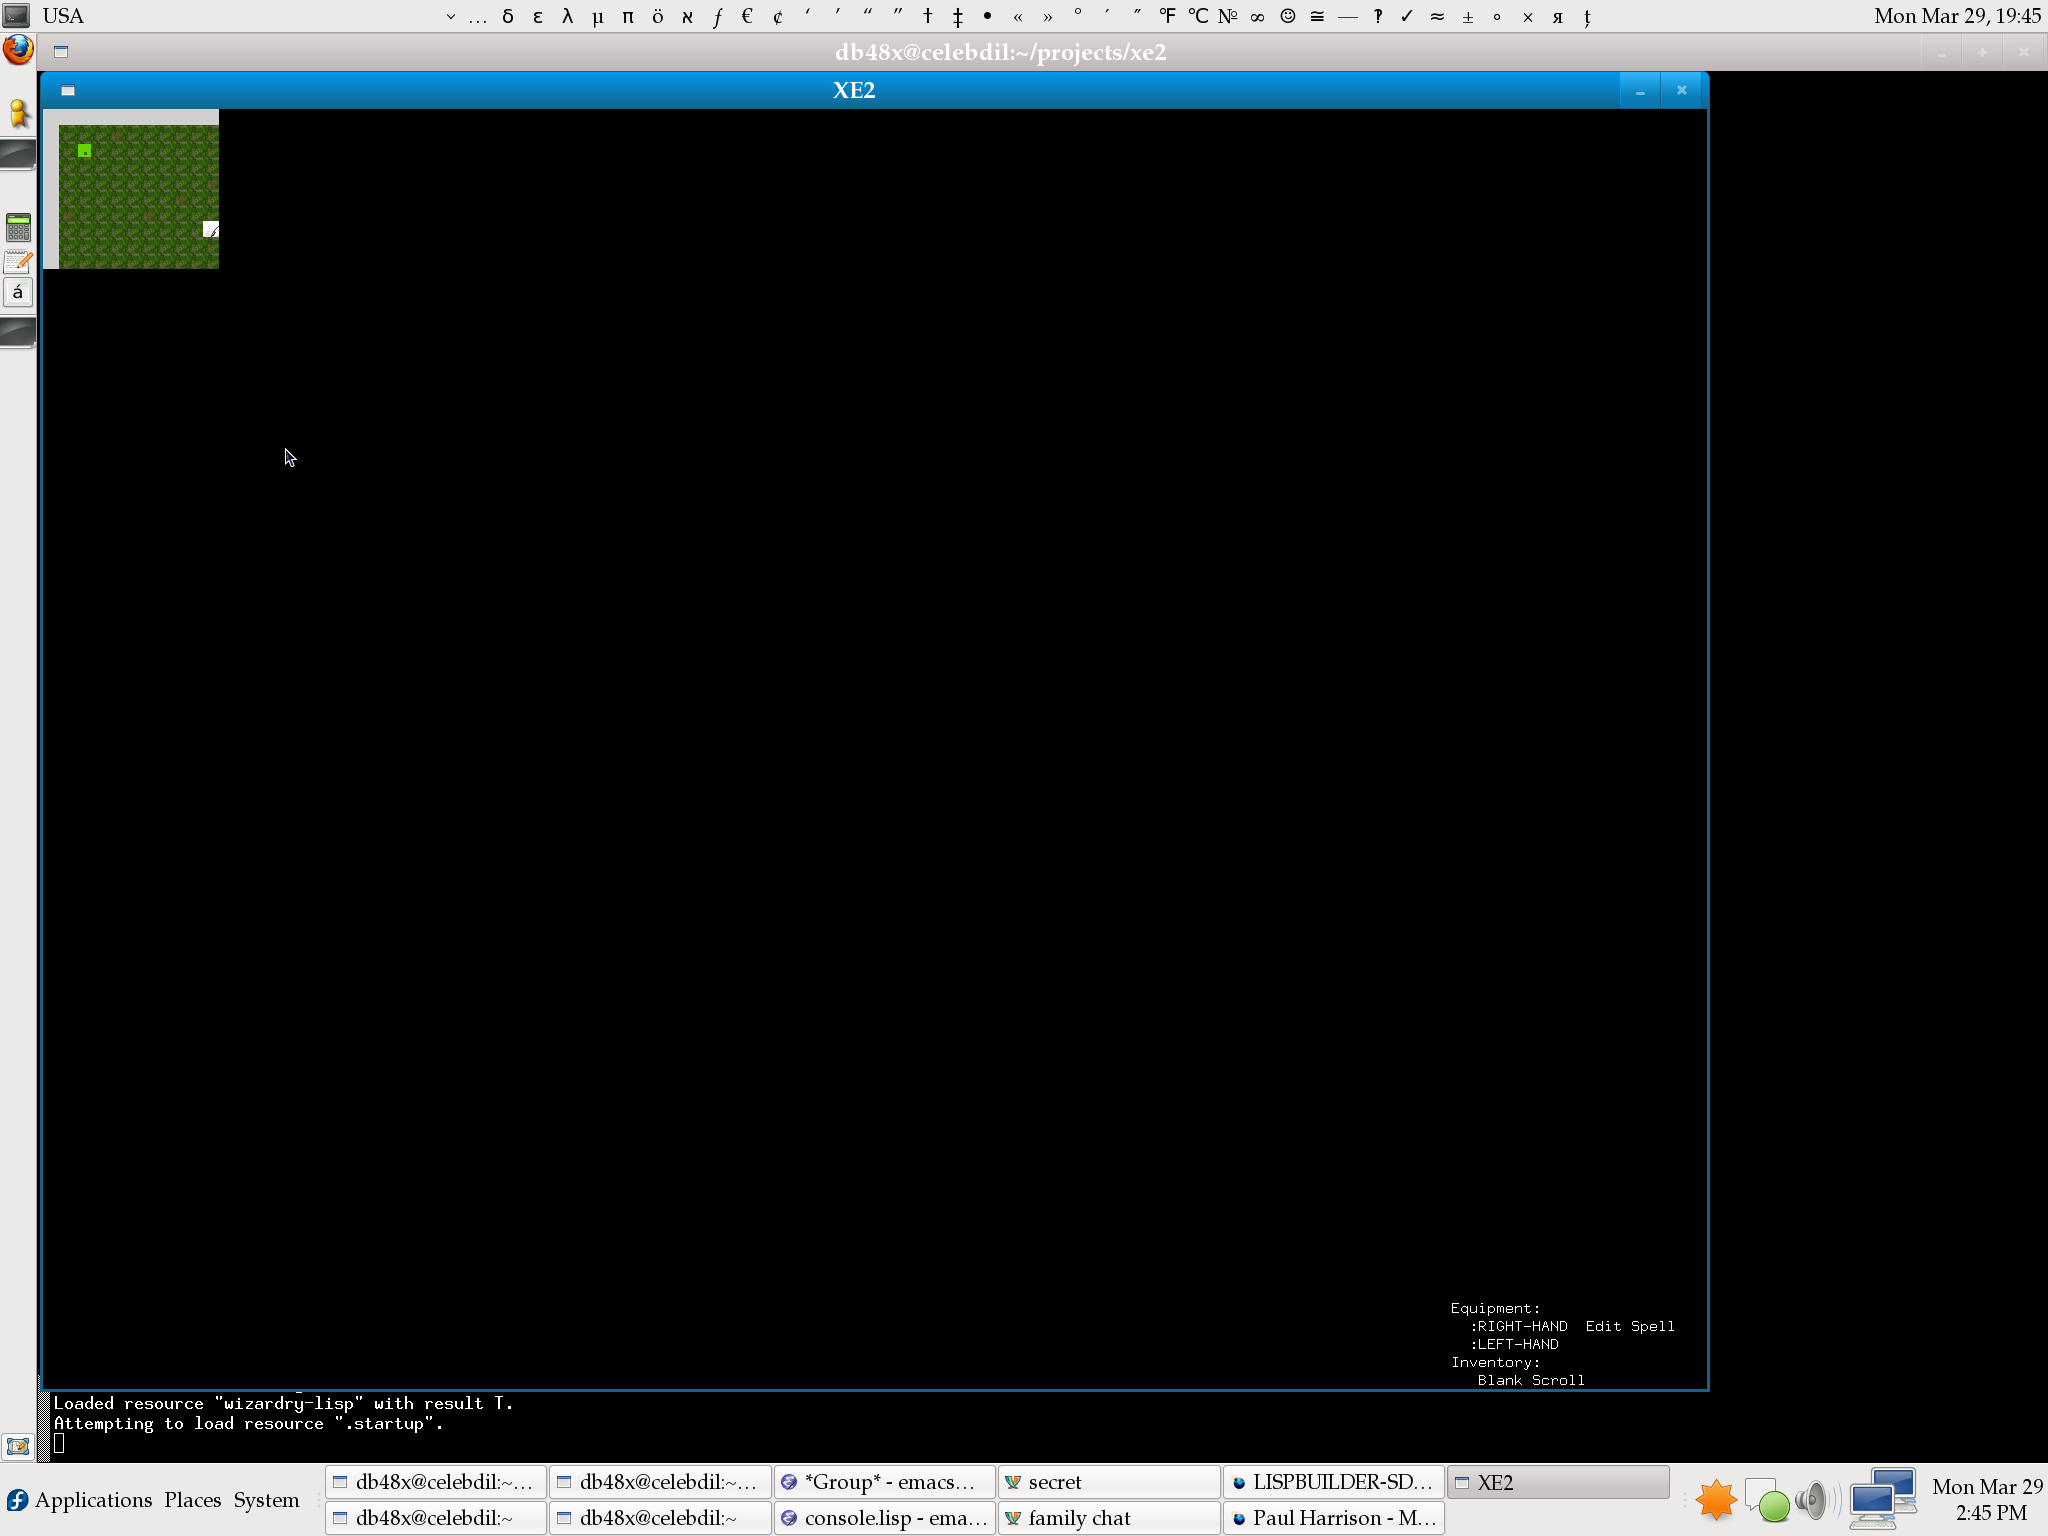Screen dimensions: 2048x1536
Task: Insert the plus-minus symbol from the palette
Action: 1468,16
